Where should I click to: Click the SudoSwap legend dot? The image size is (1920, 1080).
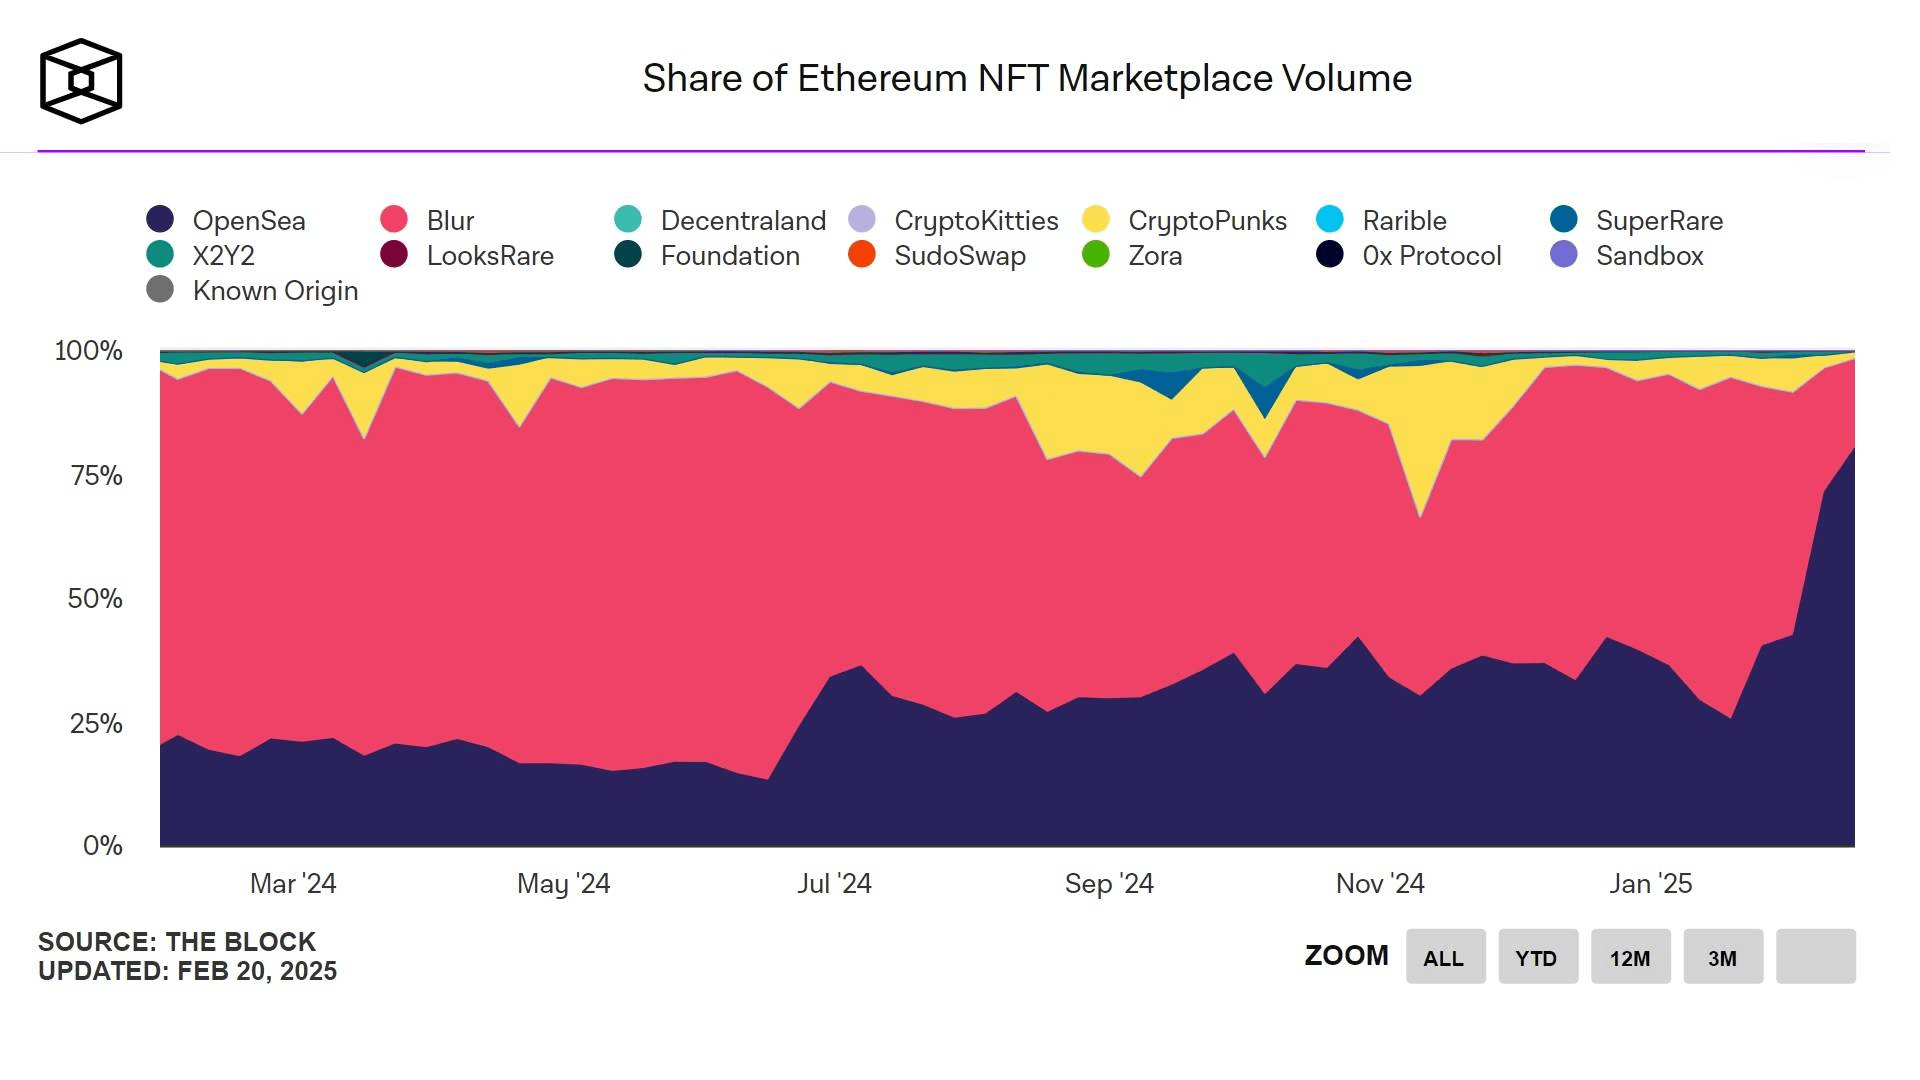(x=862, y=255)
